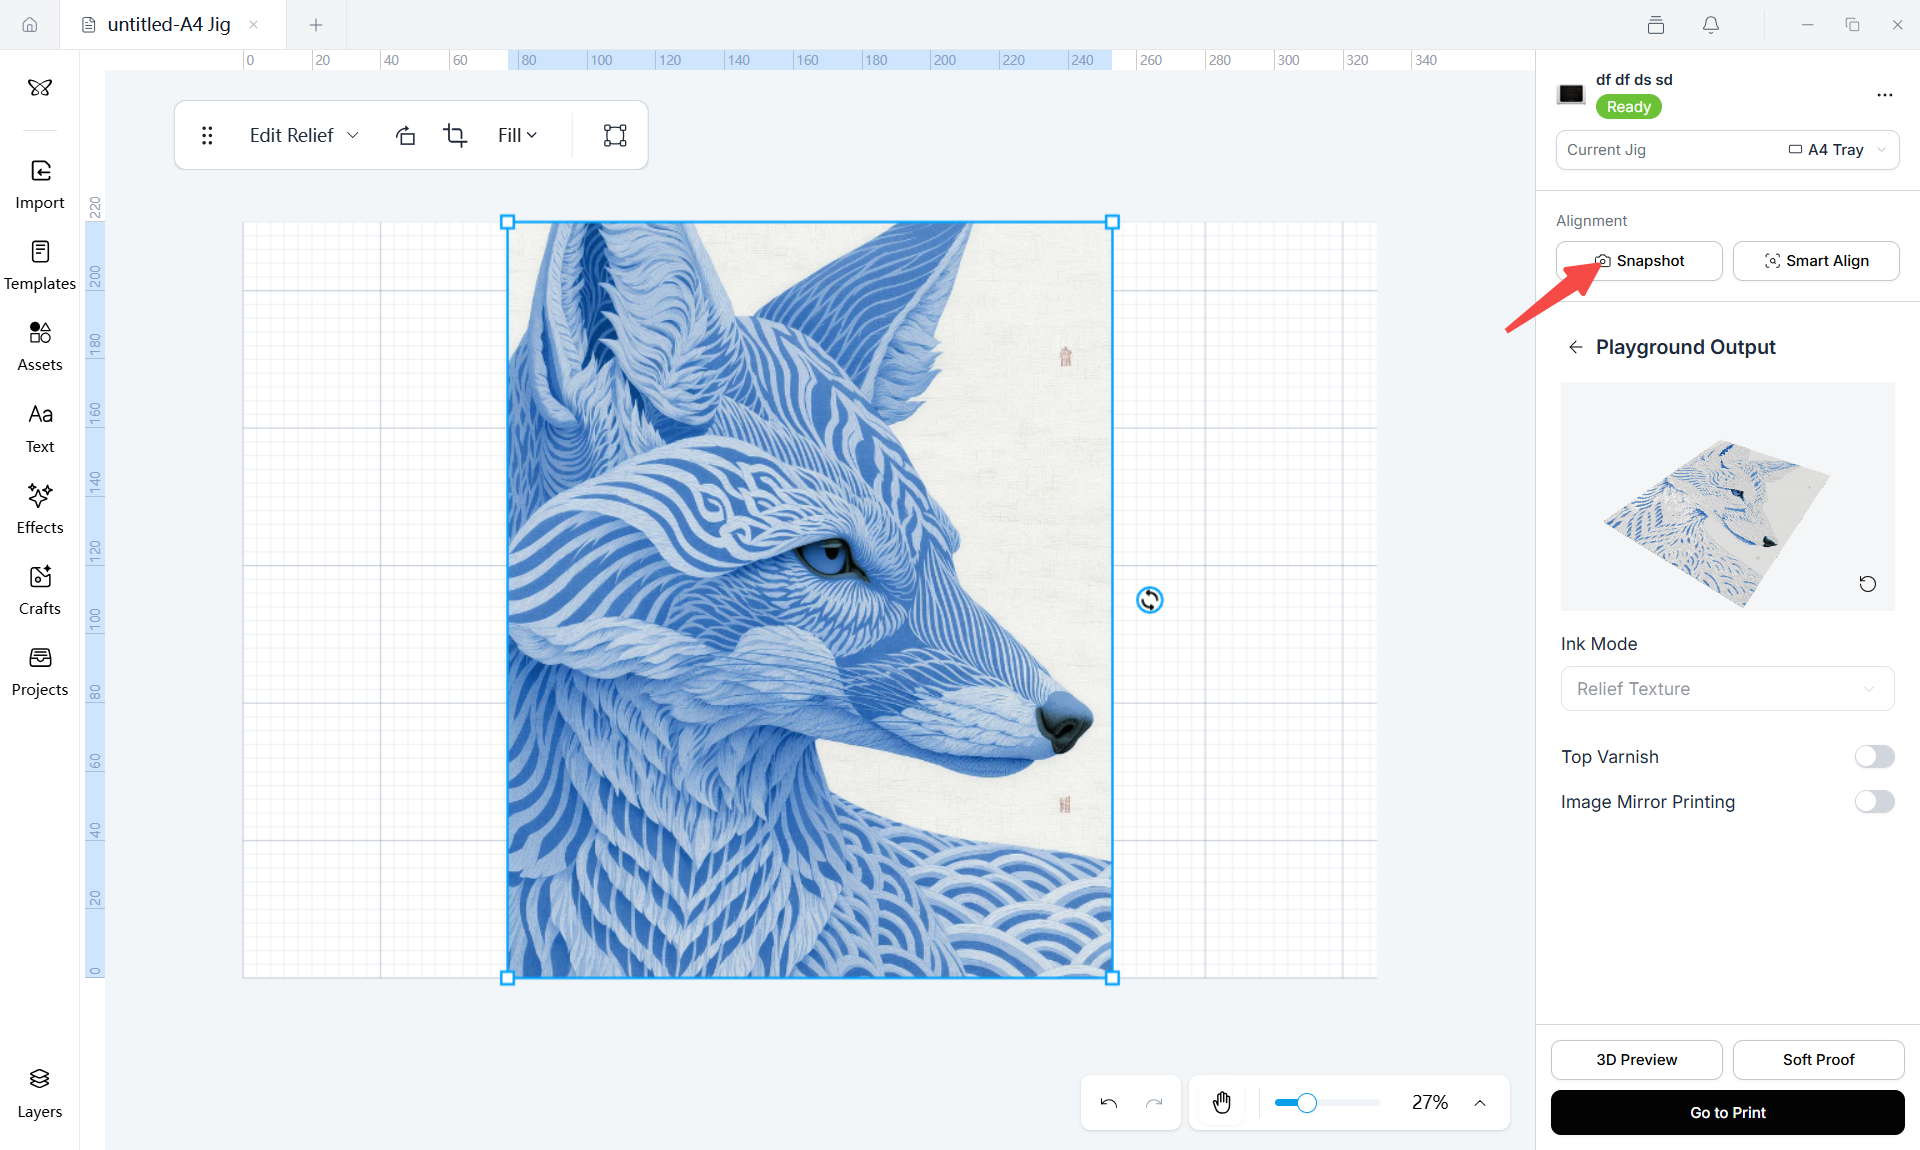Click the butterfly app logo icon
The image size is (1920, 1150).
40,88
